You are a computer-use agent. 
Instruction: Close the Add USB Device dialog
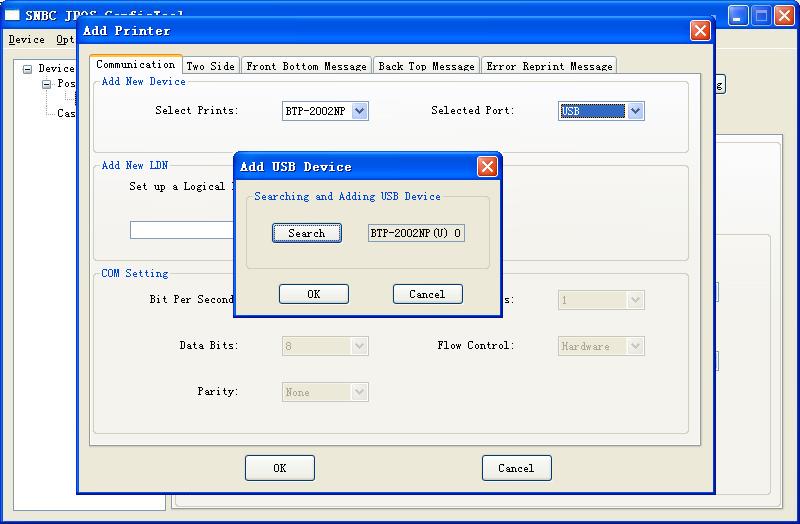click(487, 166)
